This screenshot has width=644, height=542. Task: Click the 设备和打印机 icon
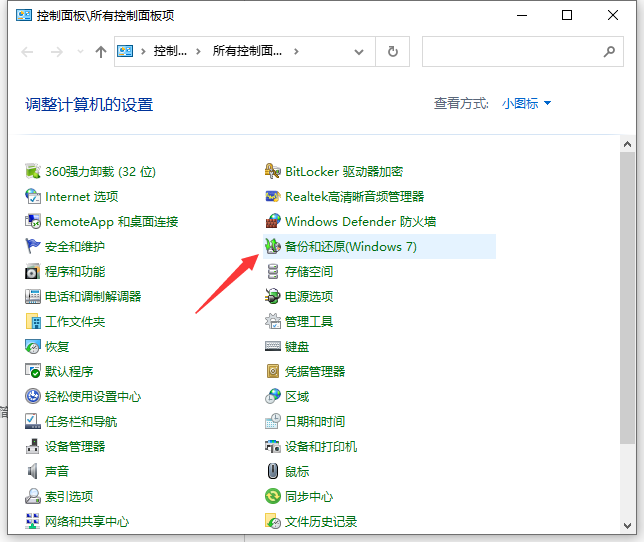coord(273,447)
